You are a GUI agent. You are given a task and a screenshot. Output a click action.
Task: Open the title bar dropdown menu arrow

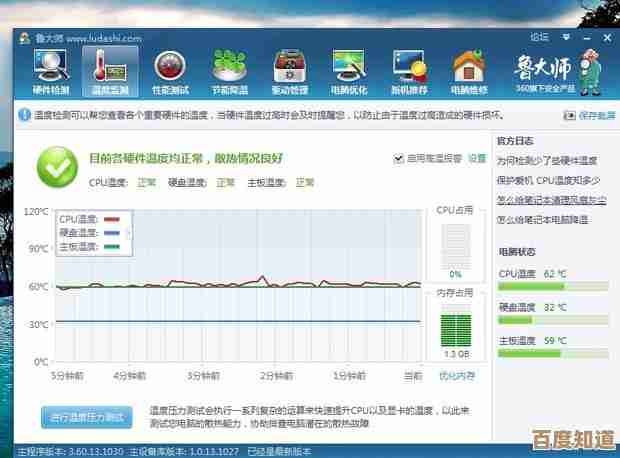(566, 37)
